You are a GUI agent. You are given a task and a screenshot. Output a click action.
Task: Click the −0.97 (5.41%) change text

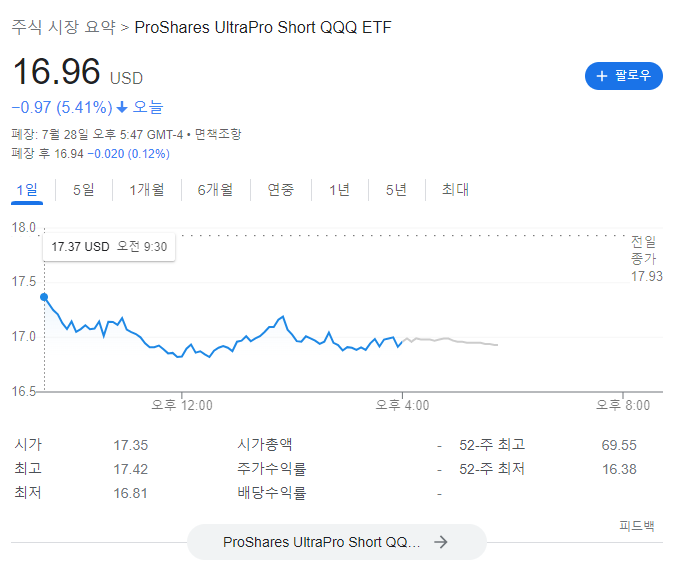pos(62,107)
